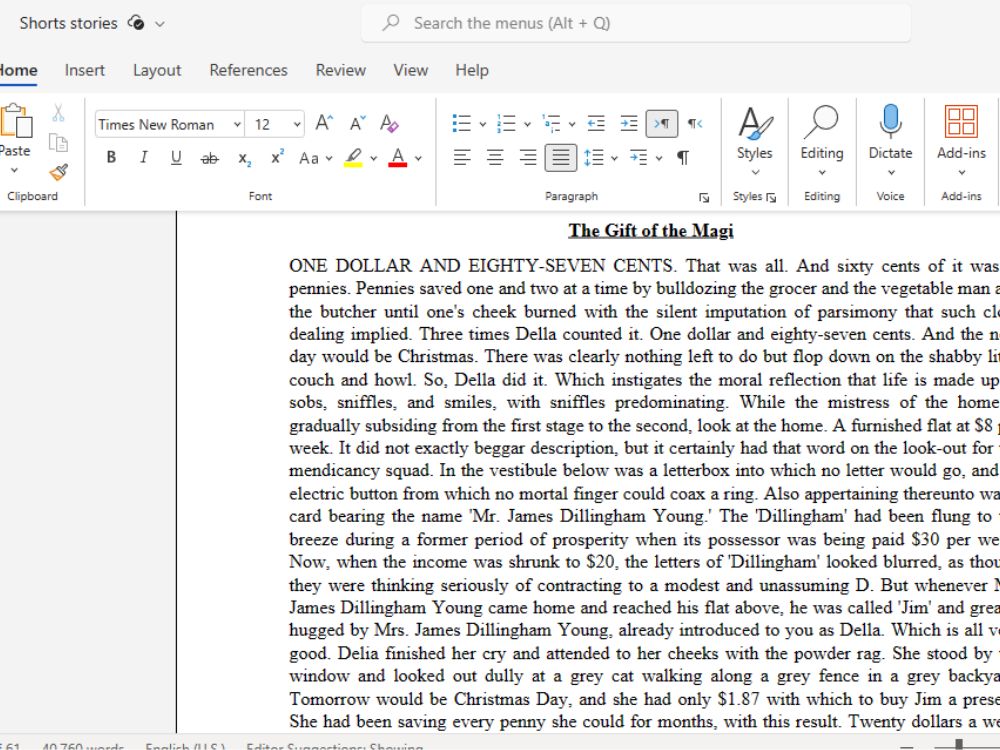
Task: Toggle show paragraph marks
Action: 682,158
